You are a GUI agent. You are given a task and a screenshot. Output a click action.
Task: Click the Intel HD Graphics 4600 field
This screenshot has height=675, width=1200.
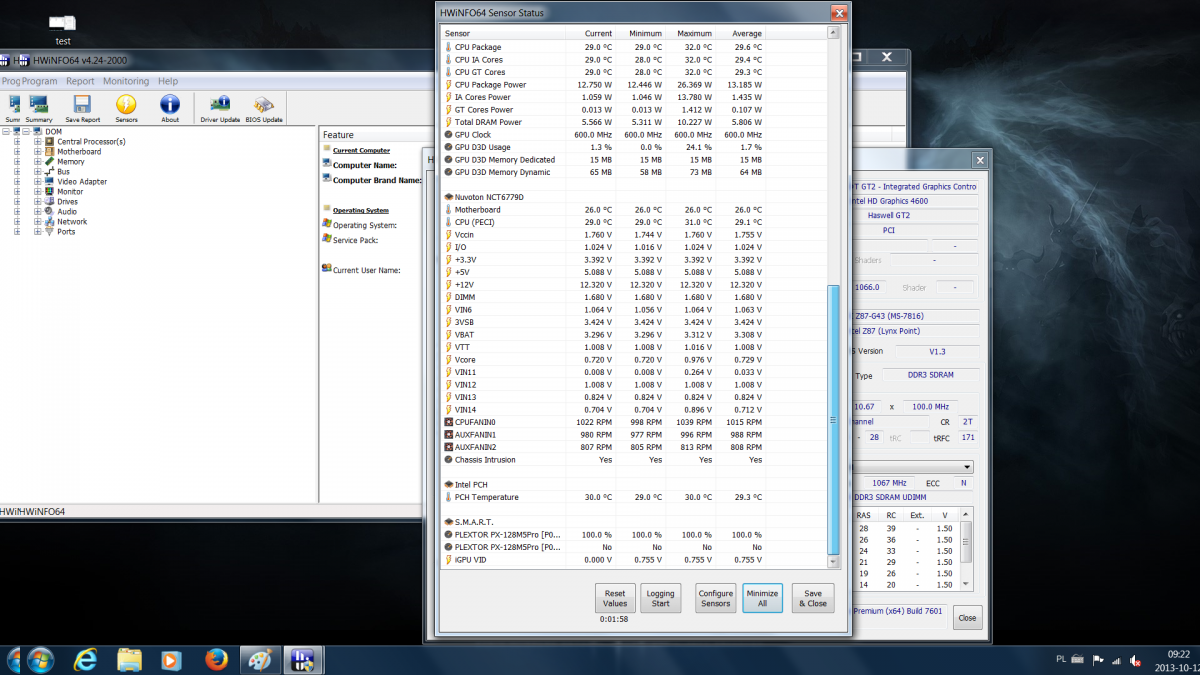tap(913, 201)
